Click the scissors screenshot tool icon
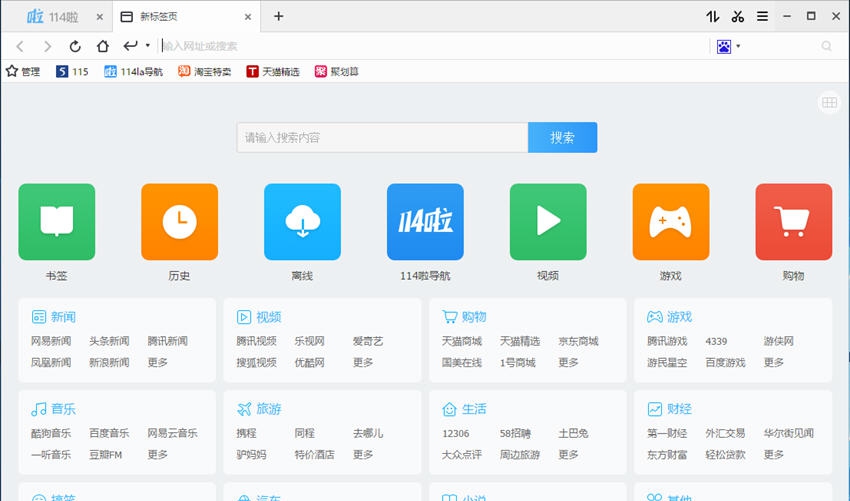Image resolution: width=850 pixels, height=501 pixels. click(x=738, y=16)
